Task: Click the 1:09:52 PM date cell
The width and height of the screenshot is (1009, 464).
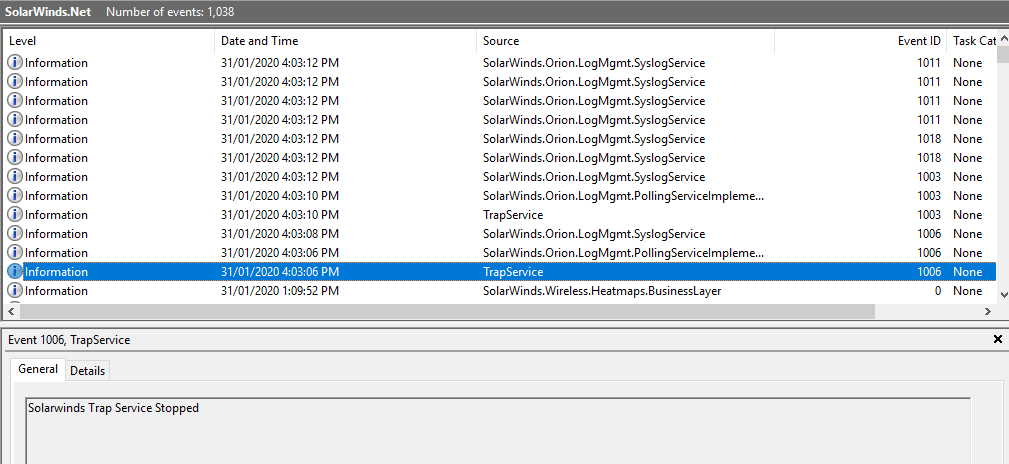Action: 280,291
